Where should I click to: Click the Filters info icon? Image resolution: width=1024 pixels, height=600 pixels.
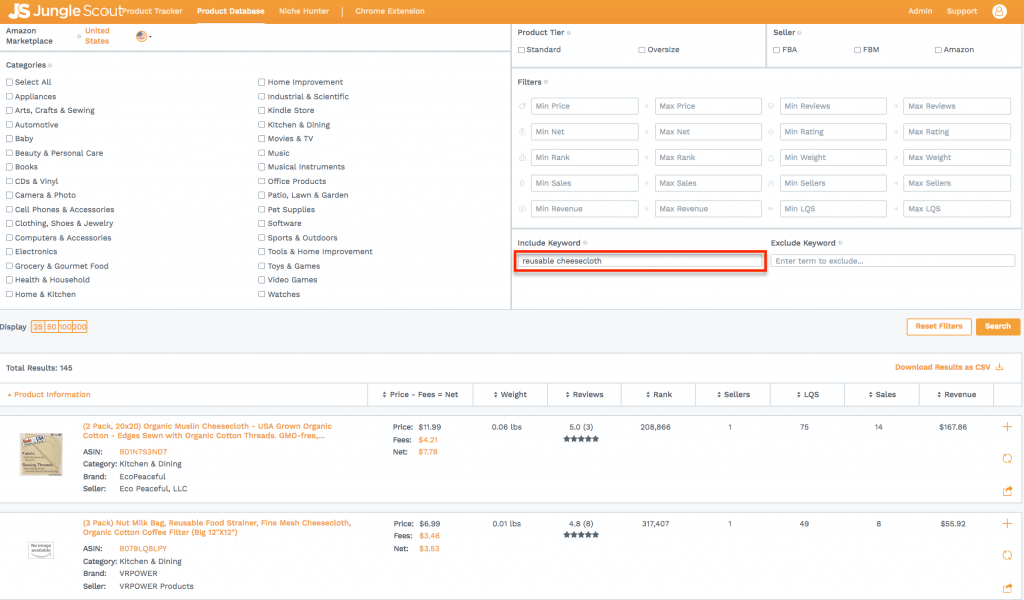(x=546, y=82)
